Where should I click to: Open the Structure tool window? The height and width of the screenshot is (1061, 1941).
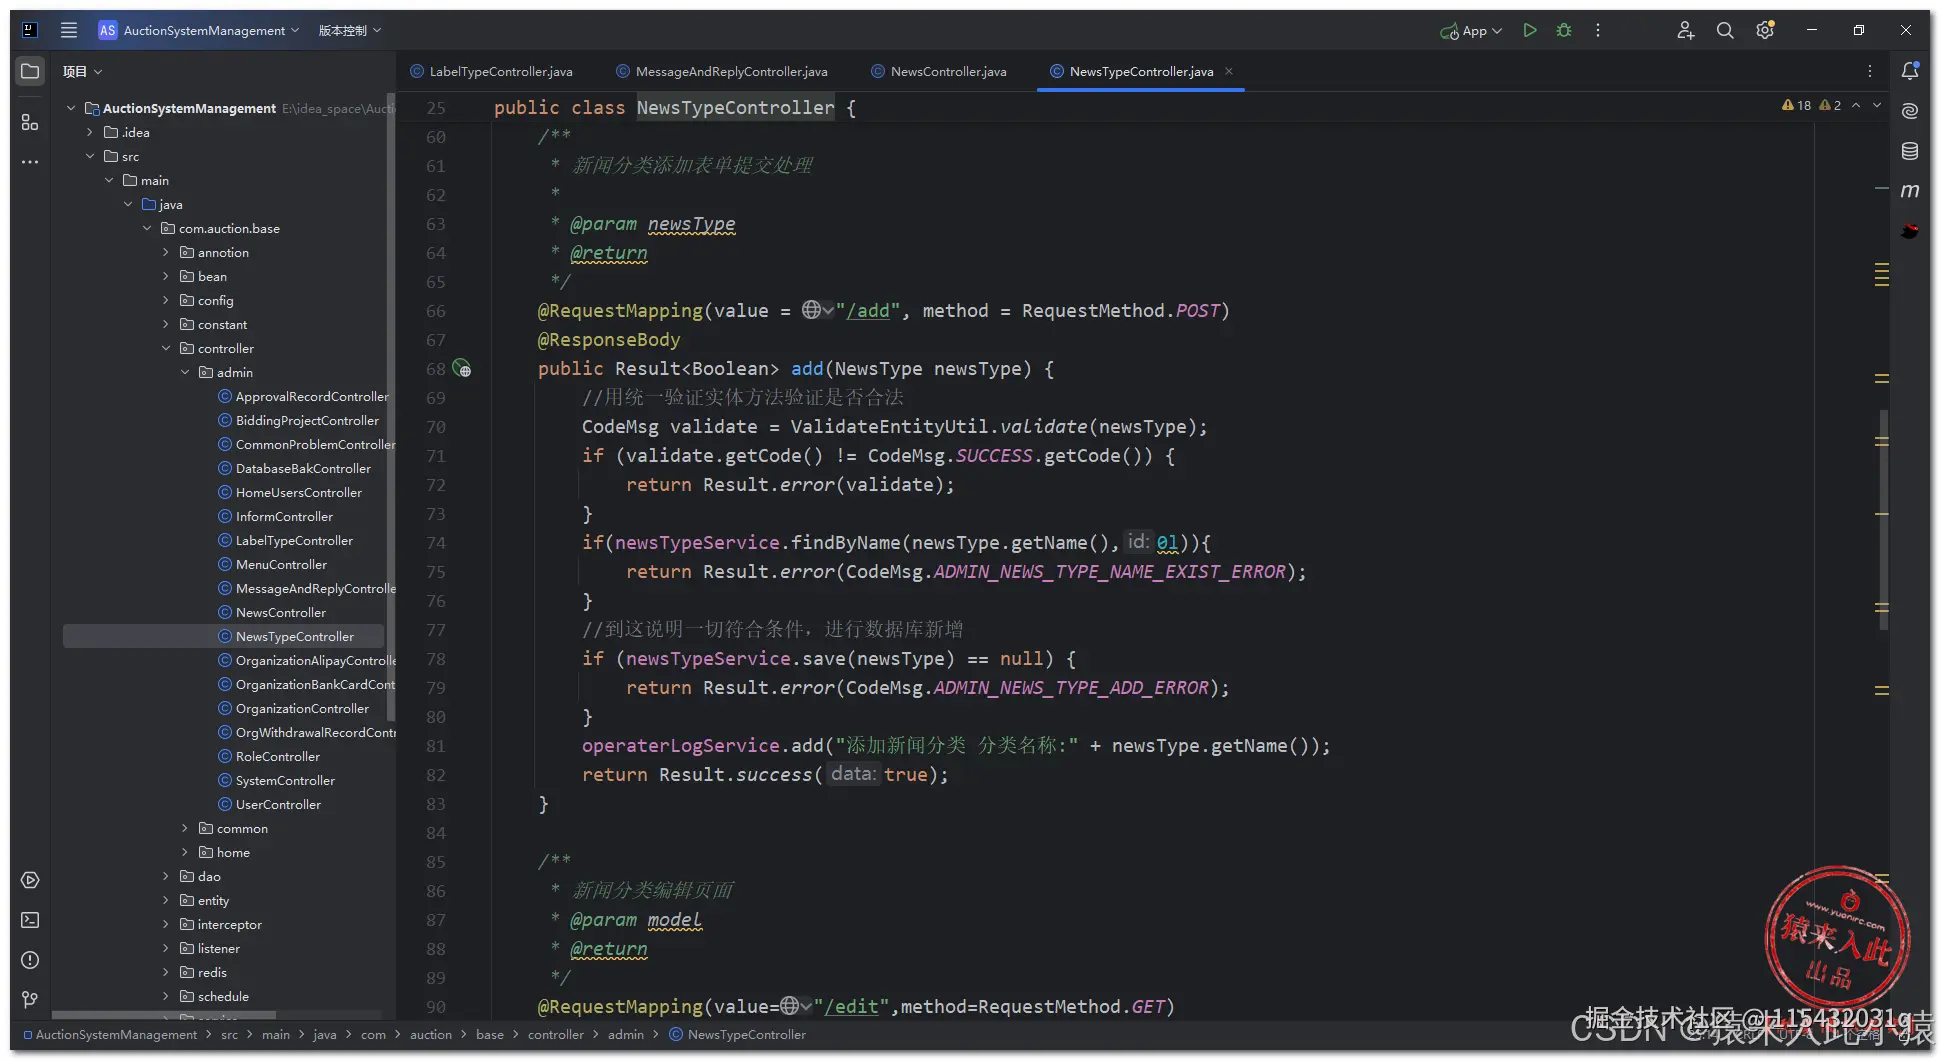coord(30,122)
